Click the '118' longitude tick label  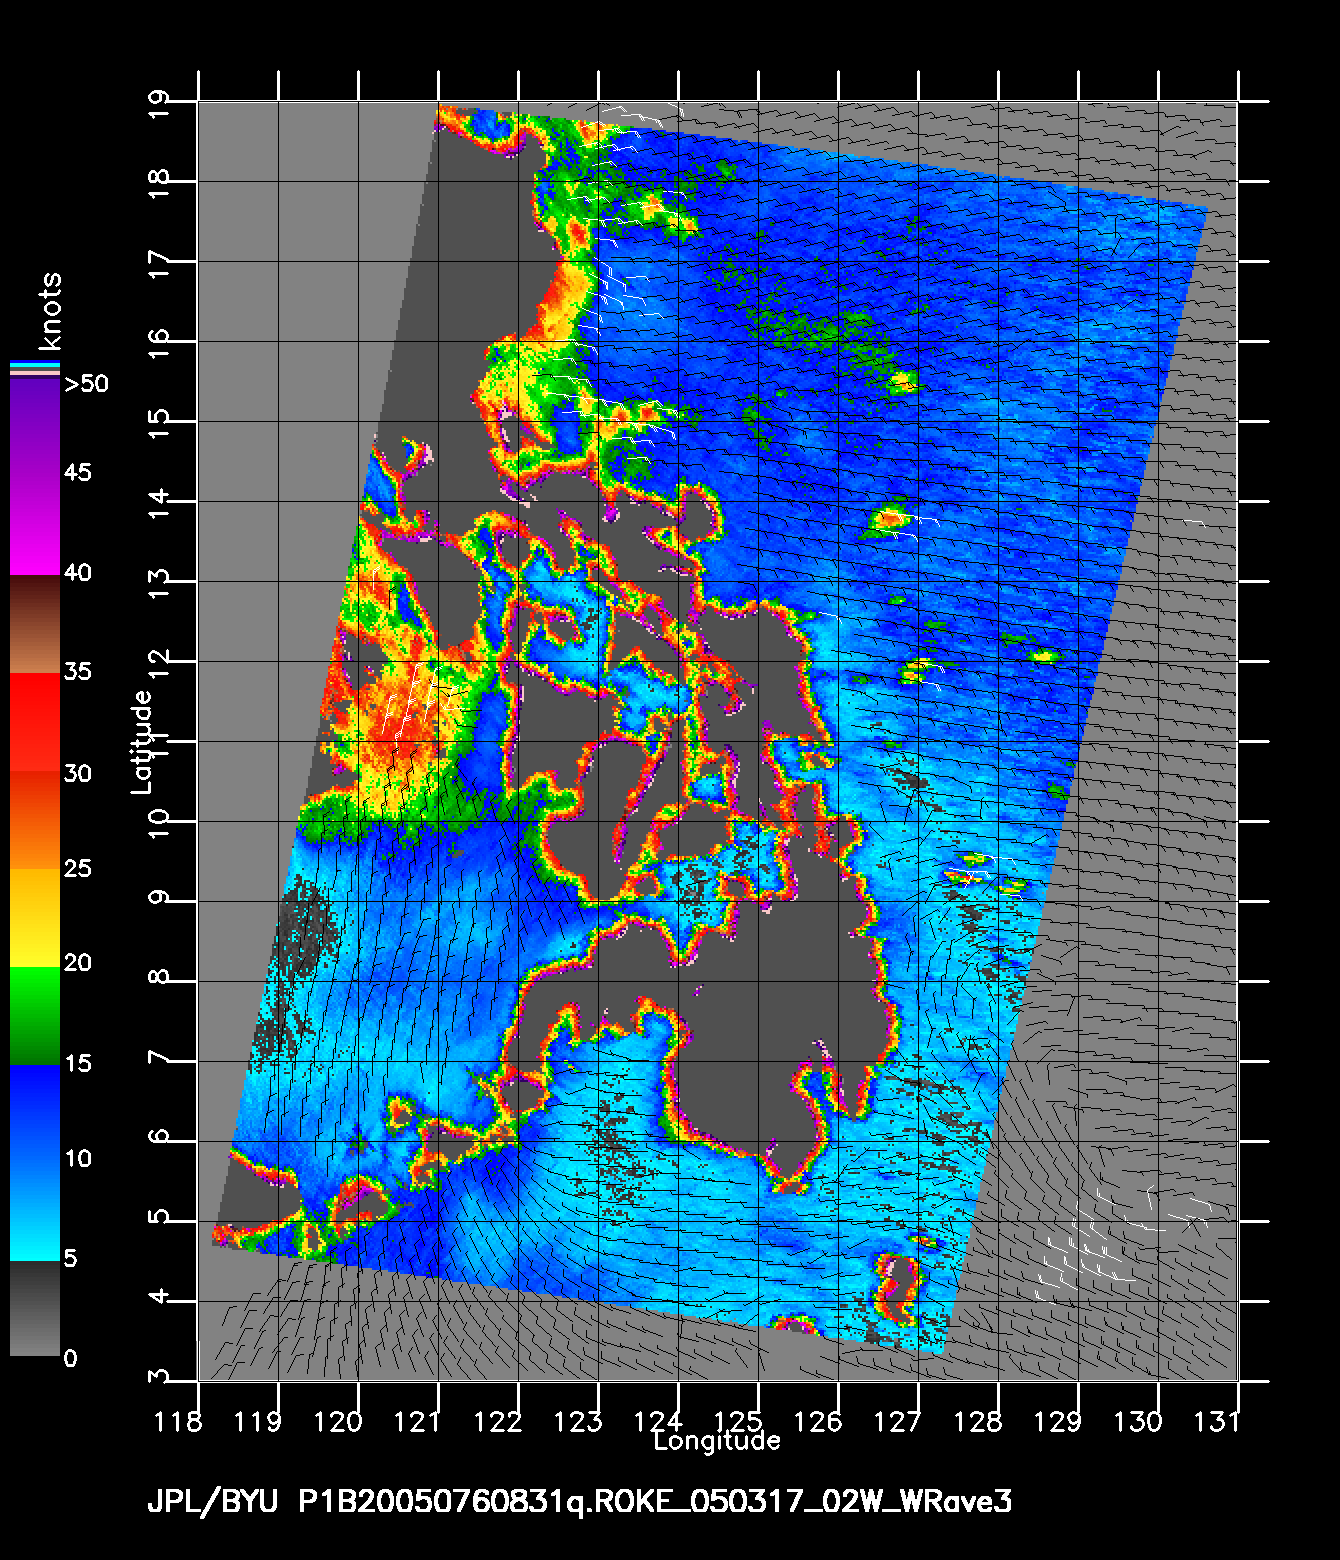coord(178,1421)
